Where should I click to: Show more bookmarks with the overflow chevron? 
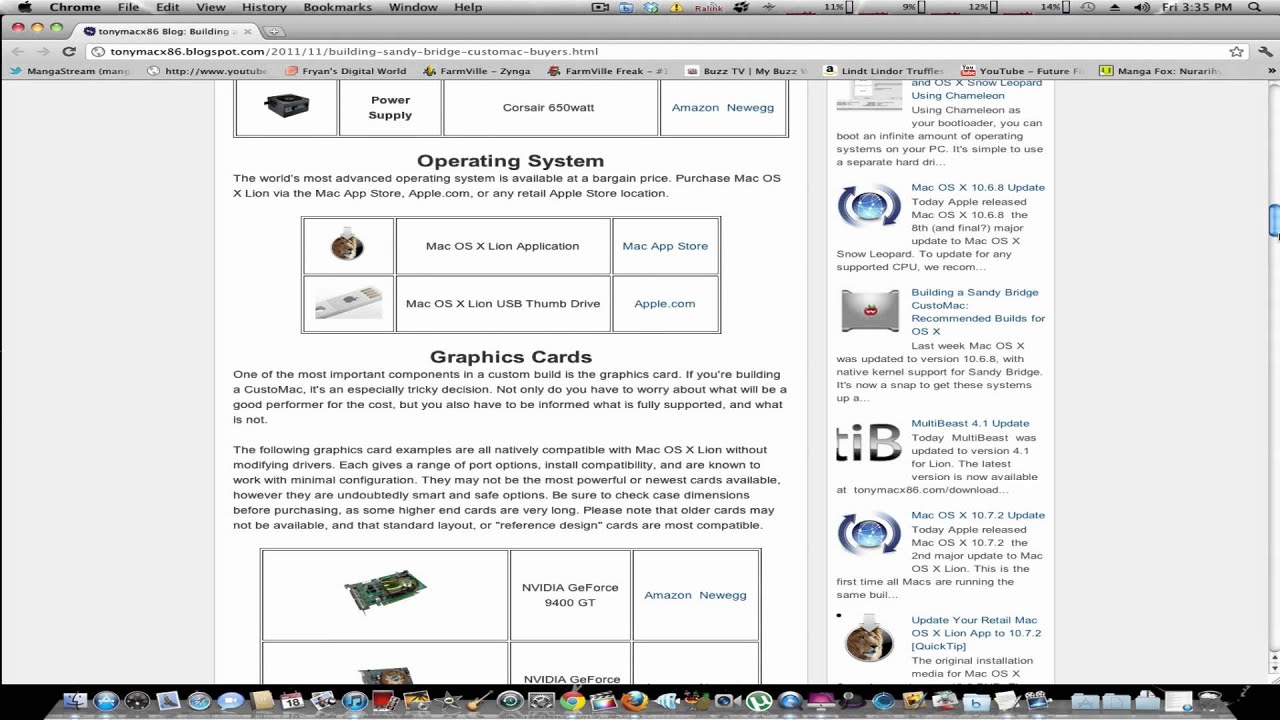click(x=1272, y=71)
